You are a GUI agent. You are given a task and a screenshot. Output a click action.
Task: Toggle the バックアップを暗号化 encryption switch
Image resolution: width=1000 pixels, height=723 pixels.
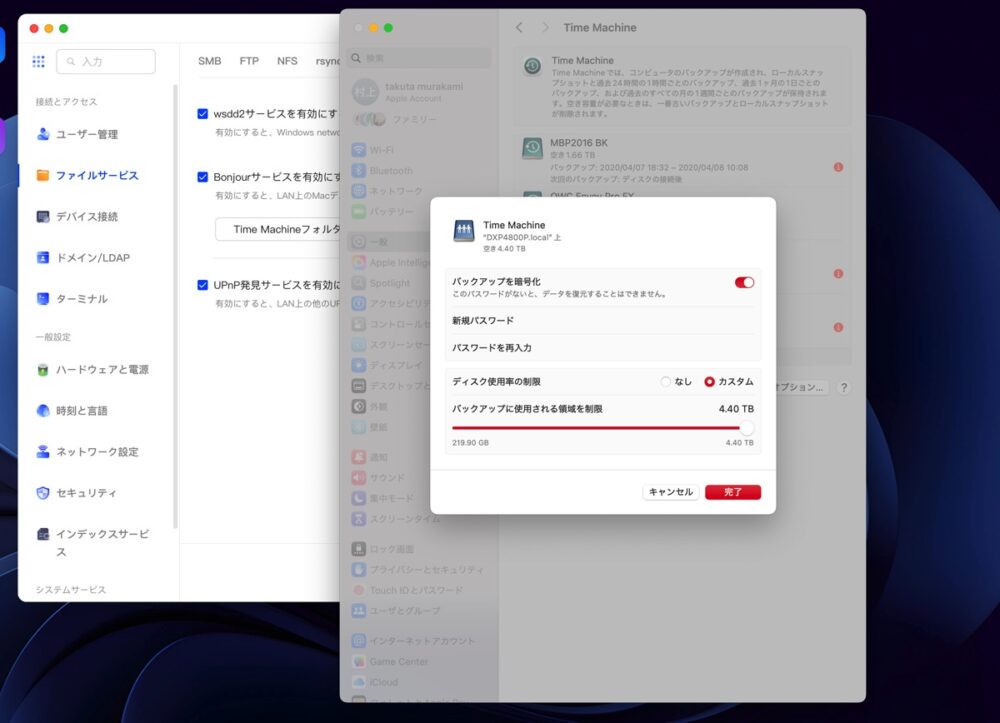pos(744,283)
